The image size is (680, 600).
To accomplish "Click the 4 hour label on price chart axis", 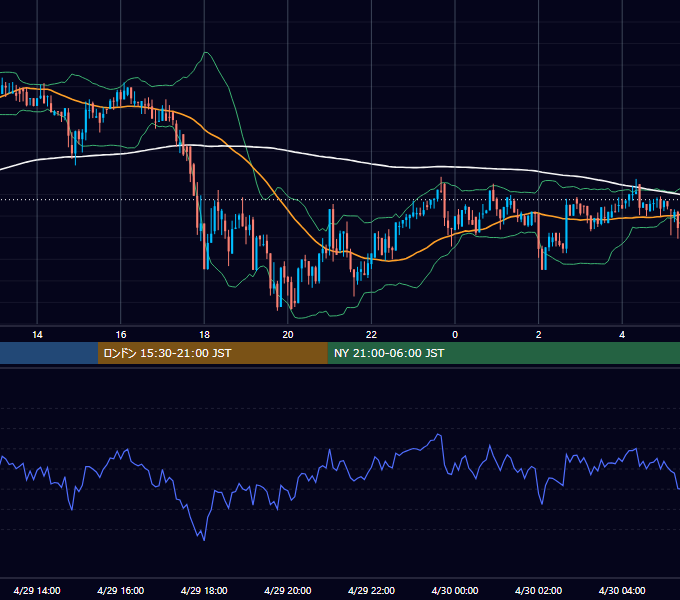I will [622, 335].
